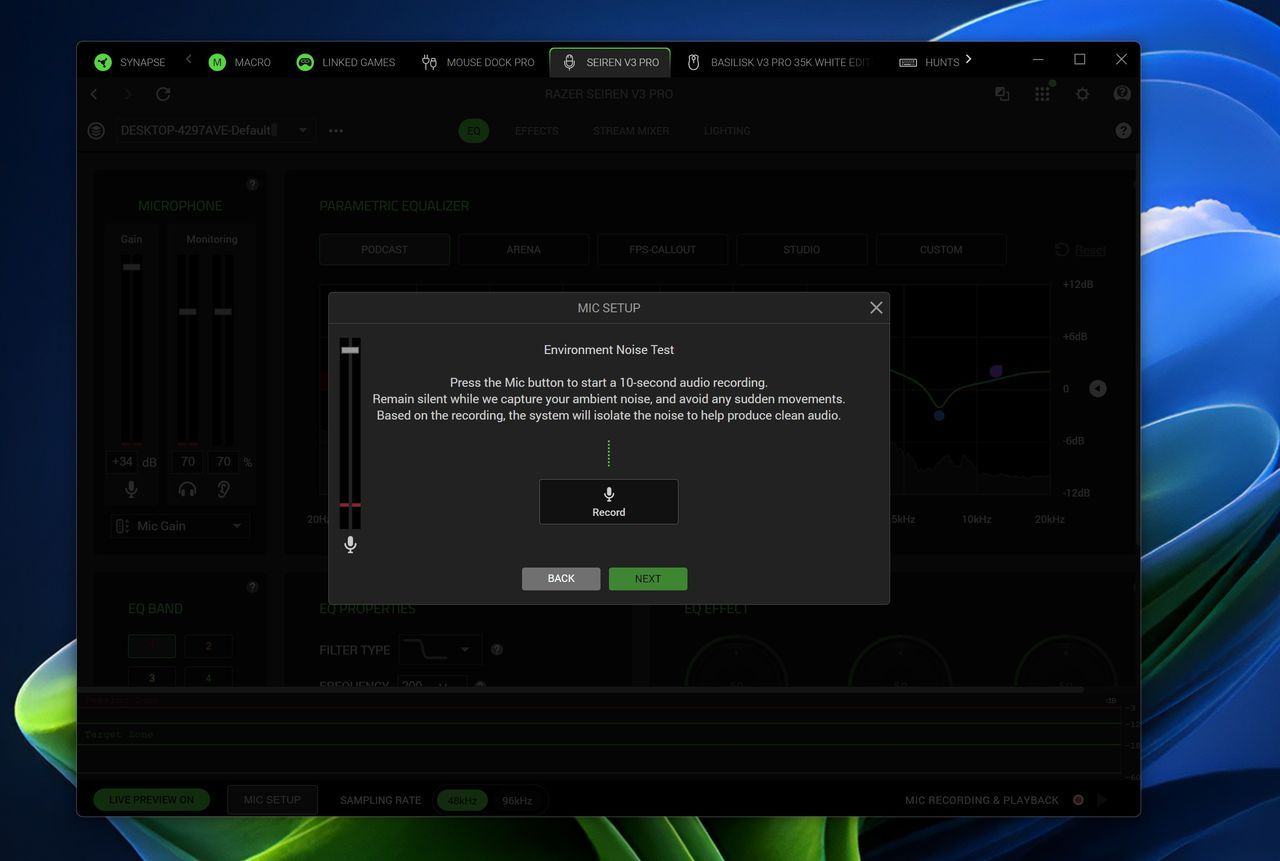Expand DESKTOP-4297AVE-Default profile dropdown
The image size is (1280, 861).
tap(215, 131)
